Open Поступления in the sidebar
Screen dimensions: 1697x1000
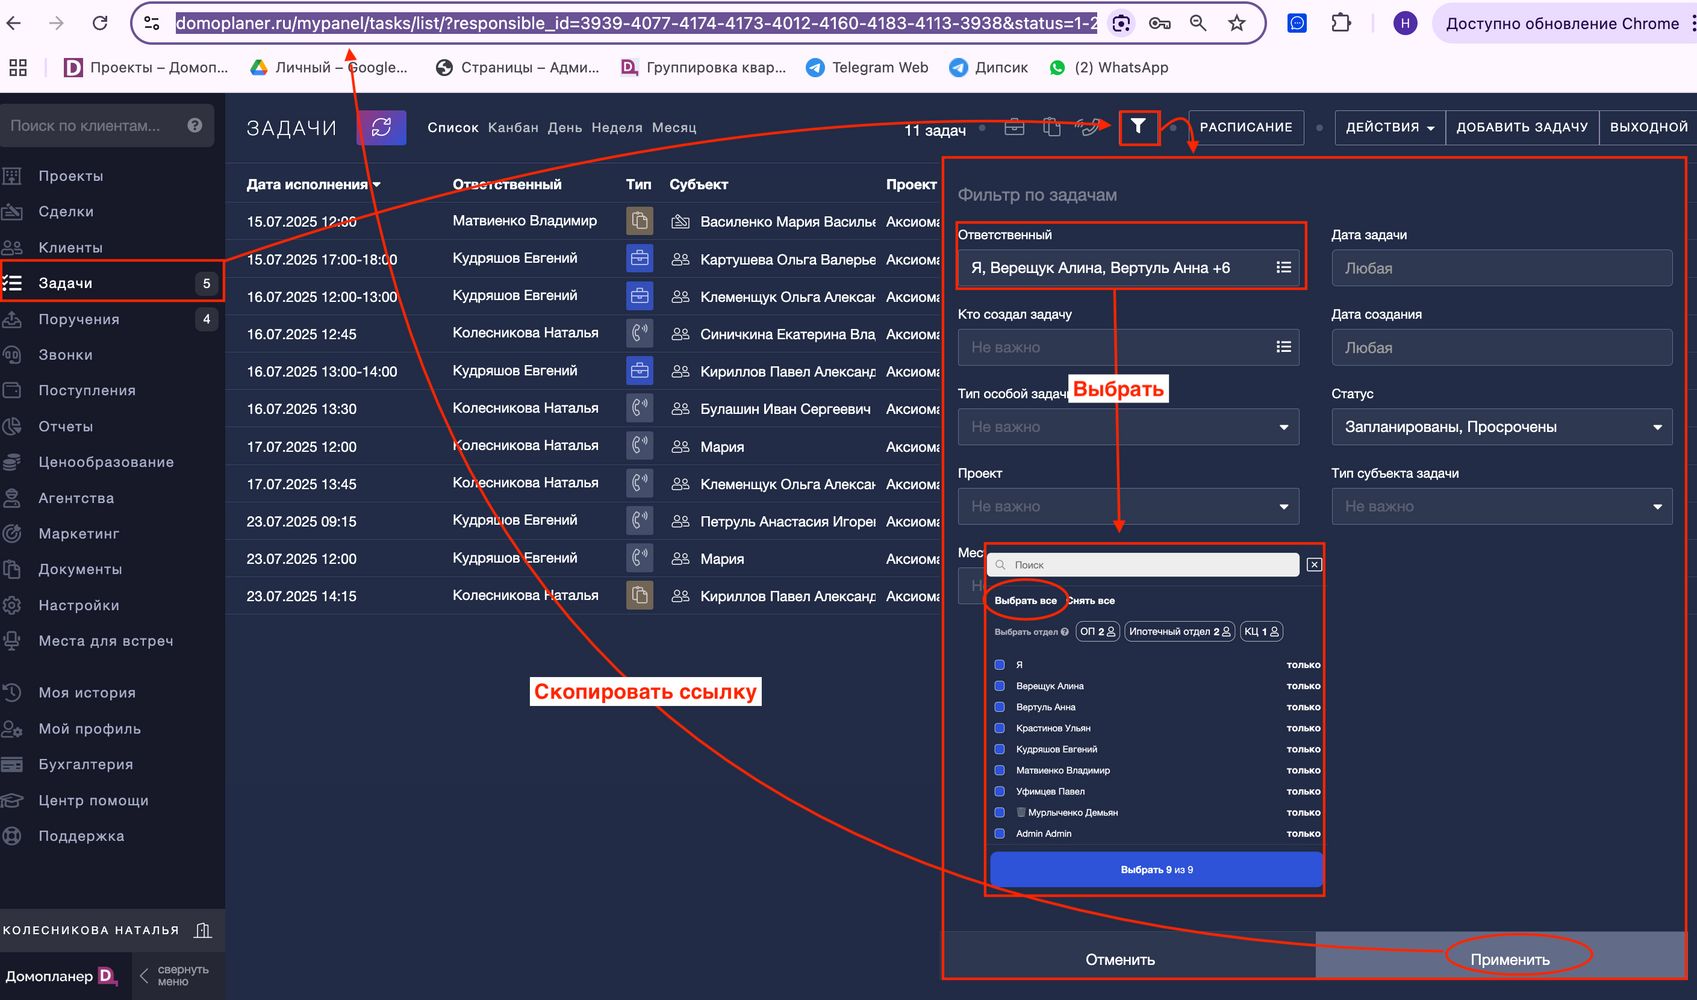tap(87, 391)
